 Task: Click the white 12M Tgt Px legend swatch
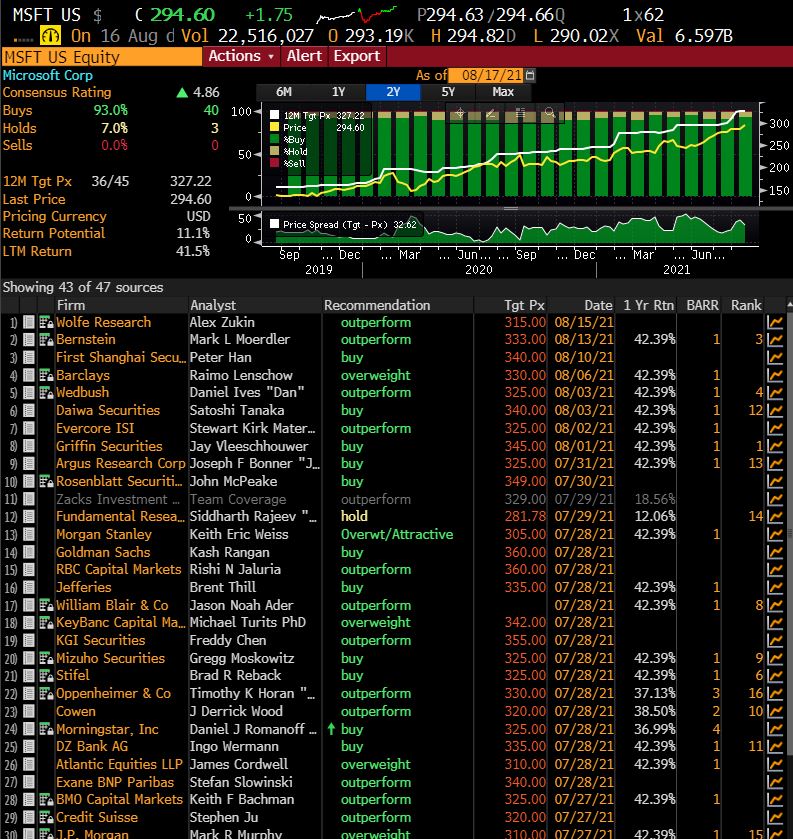click(x=274, y=115)
